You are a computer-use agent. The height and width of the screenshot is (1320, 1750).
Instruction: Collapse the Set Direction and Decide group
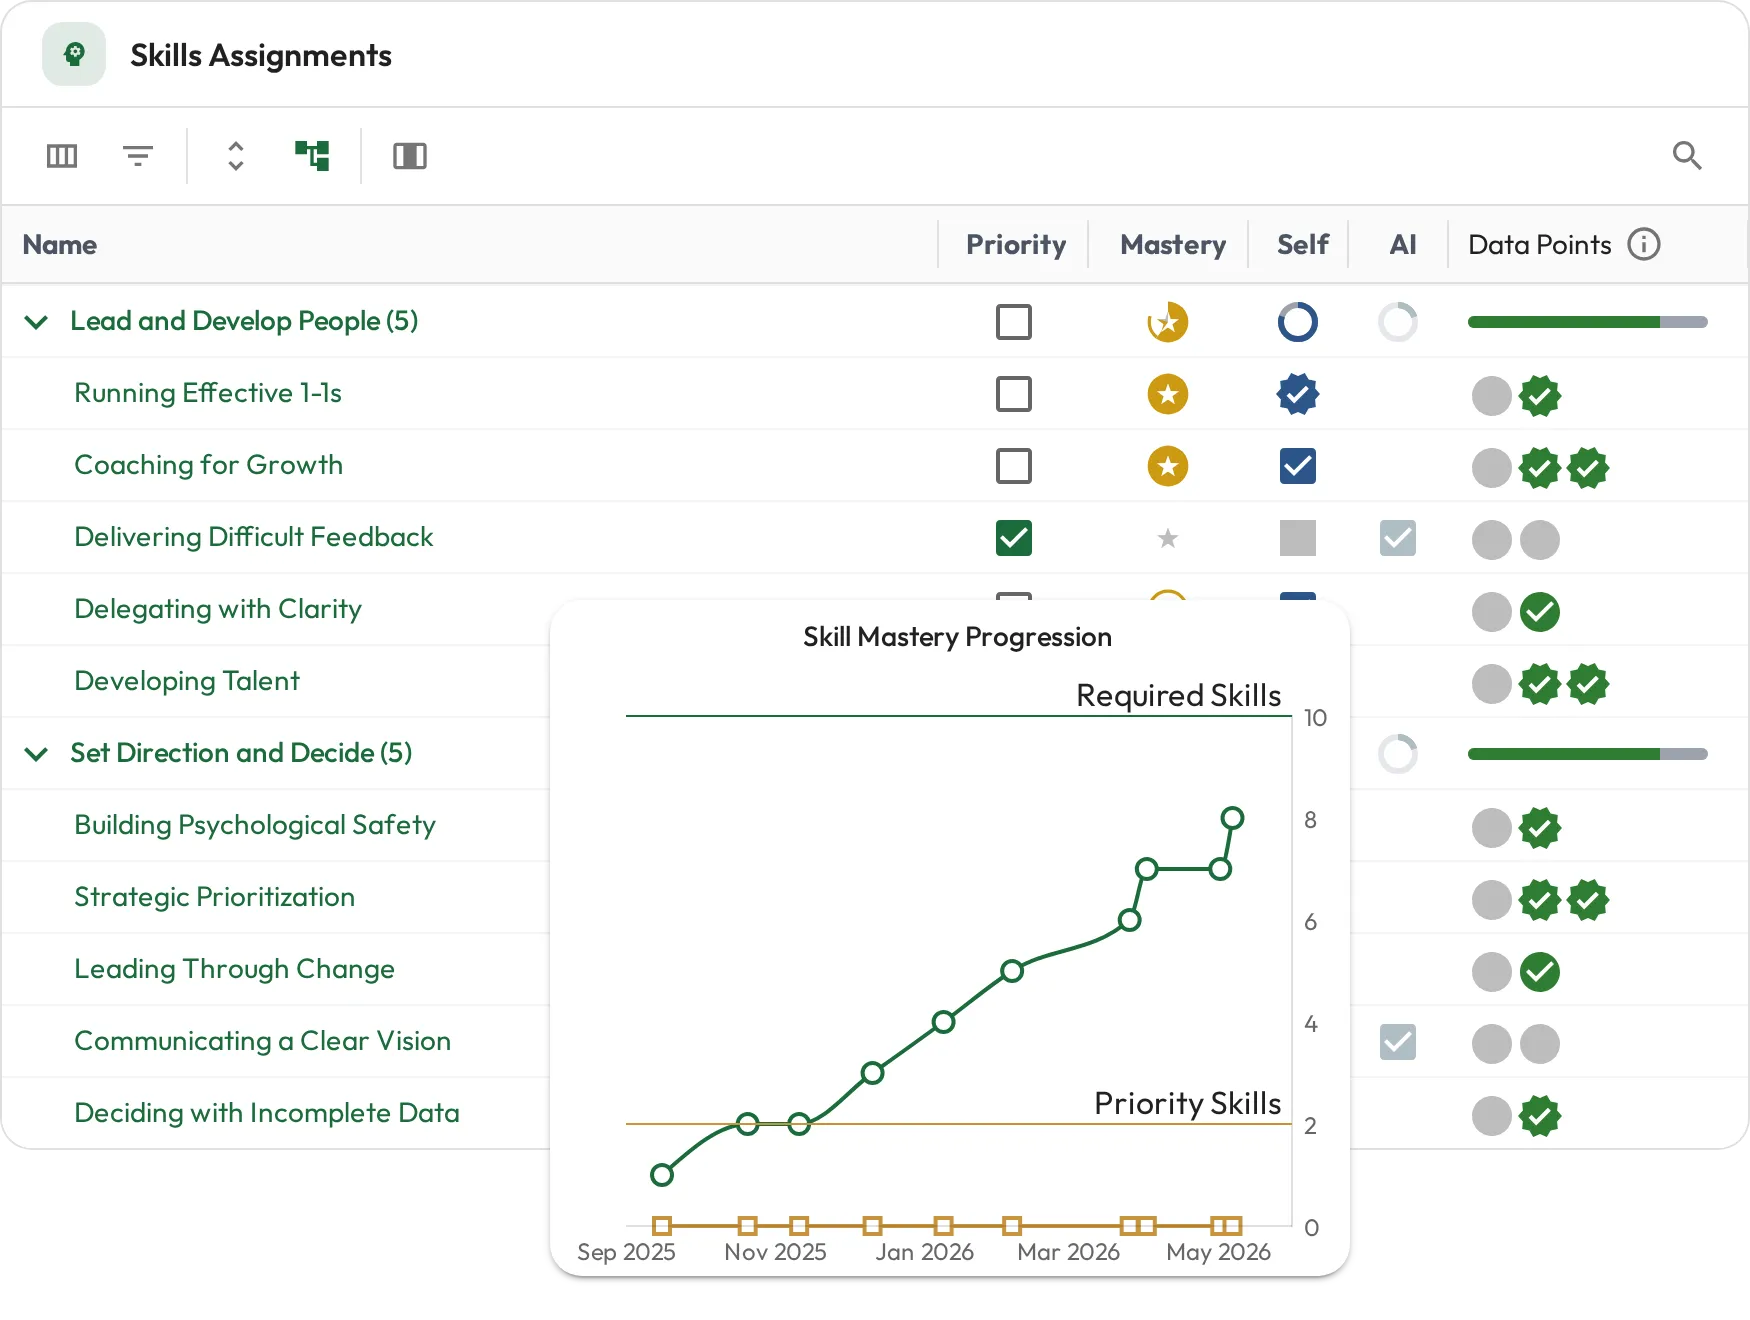point(36,754)
